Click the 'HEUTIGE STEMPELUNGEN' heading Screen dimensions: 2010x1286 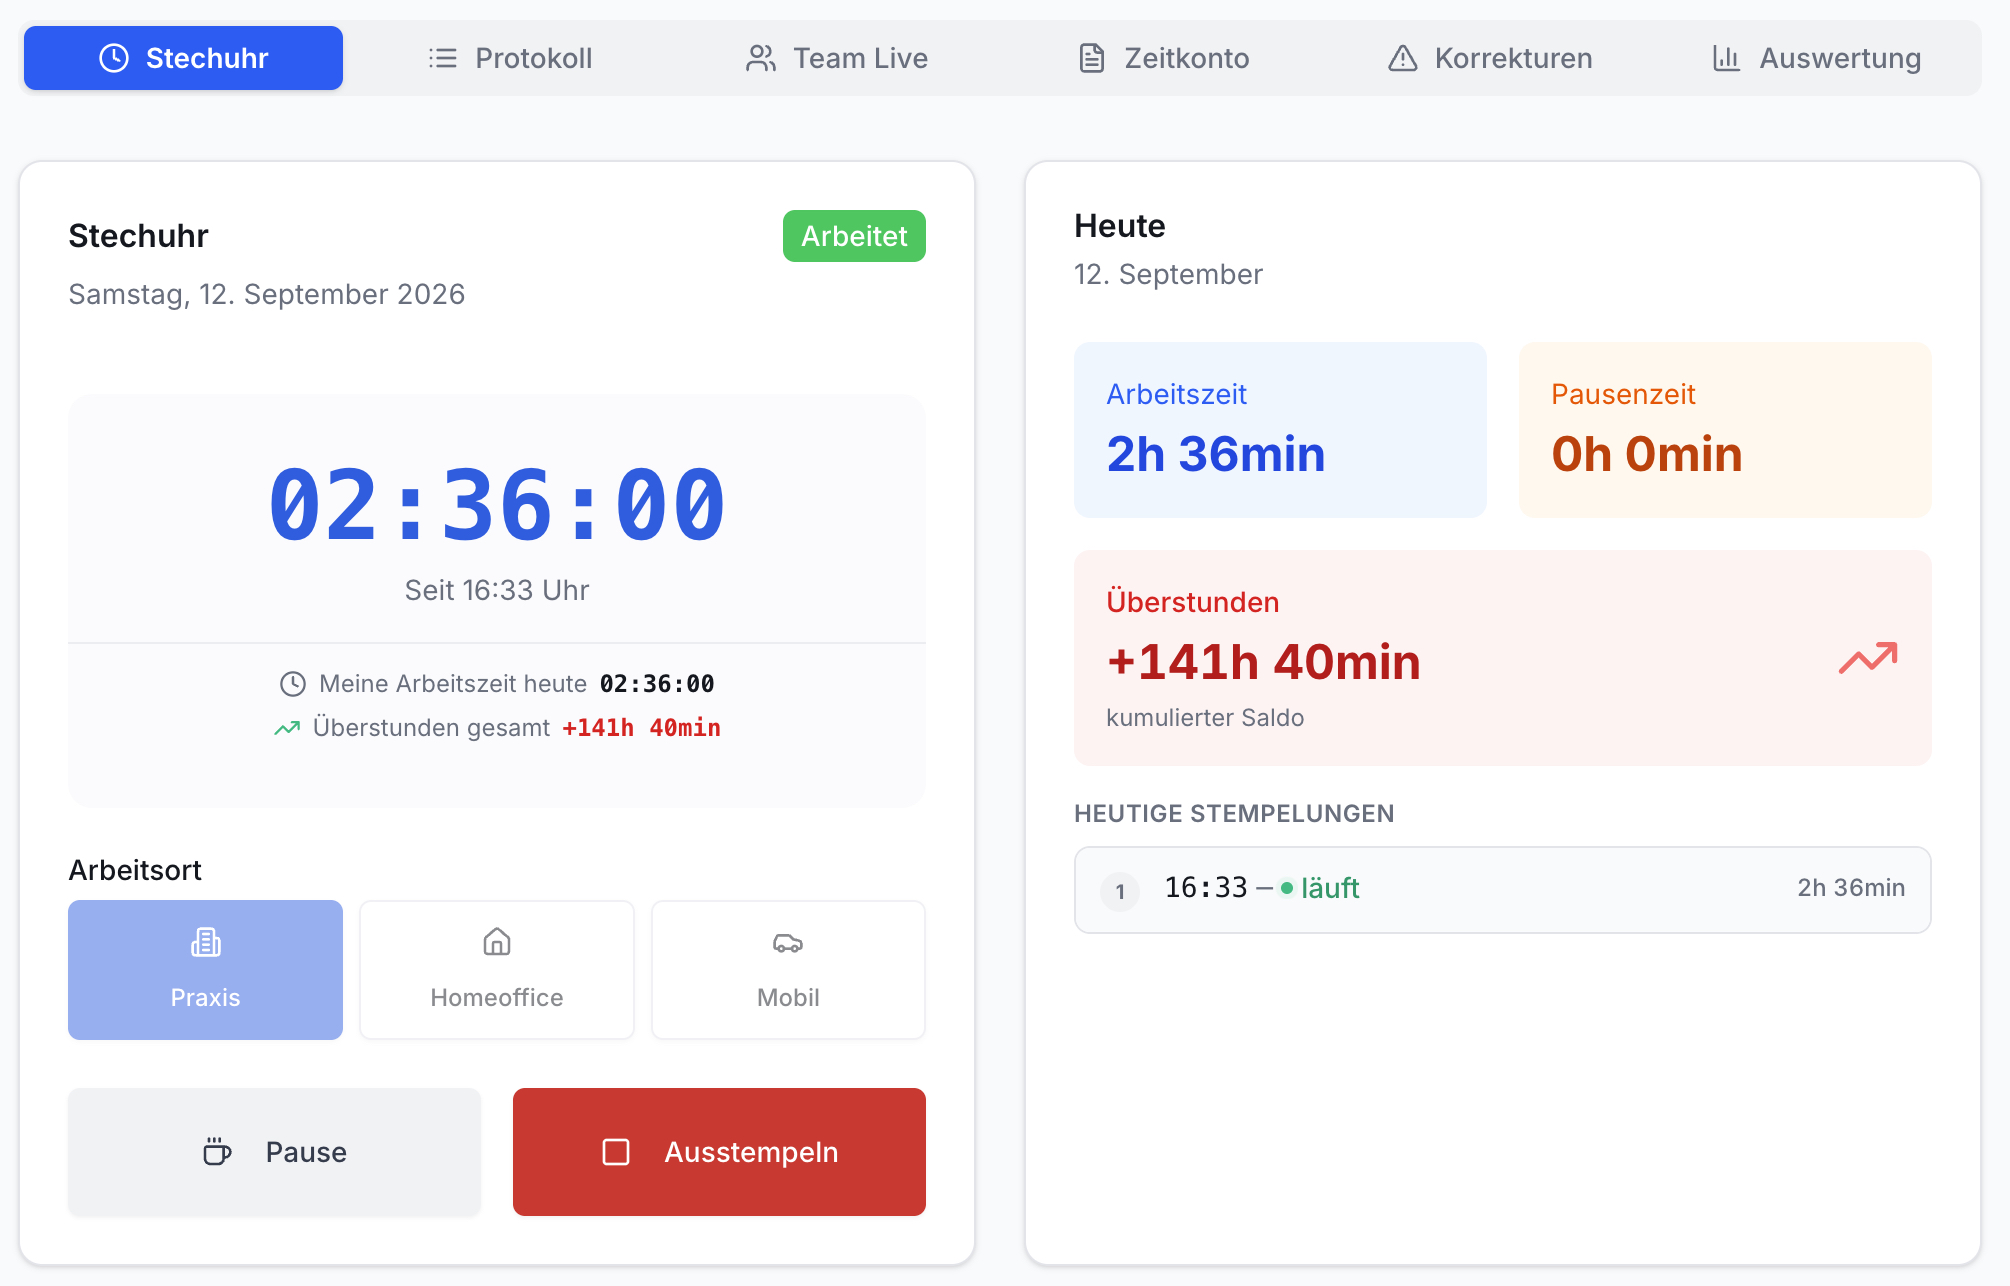1234,814
